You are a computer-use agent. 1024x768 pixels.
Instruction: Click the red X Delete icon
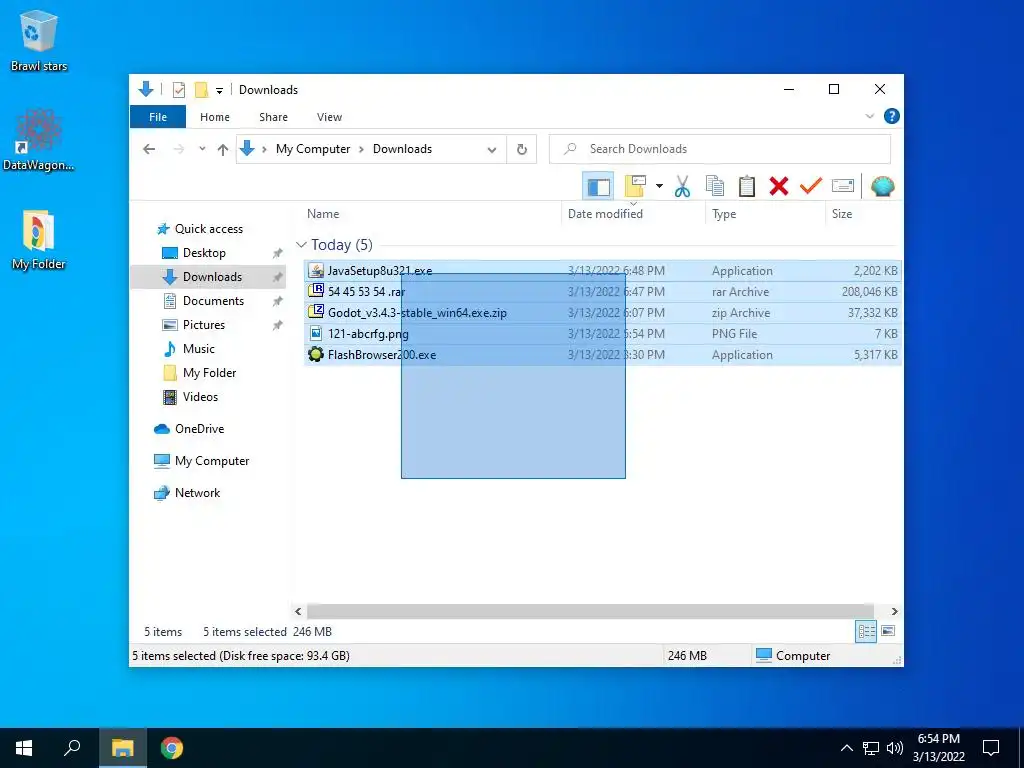778,187
